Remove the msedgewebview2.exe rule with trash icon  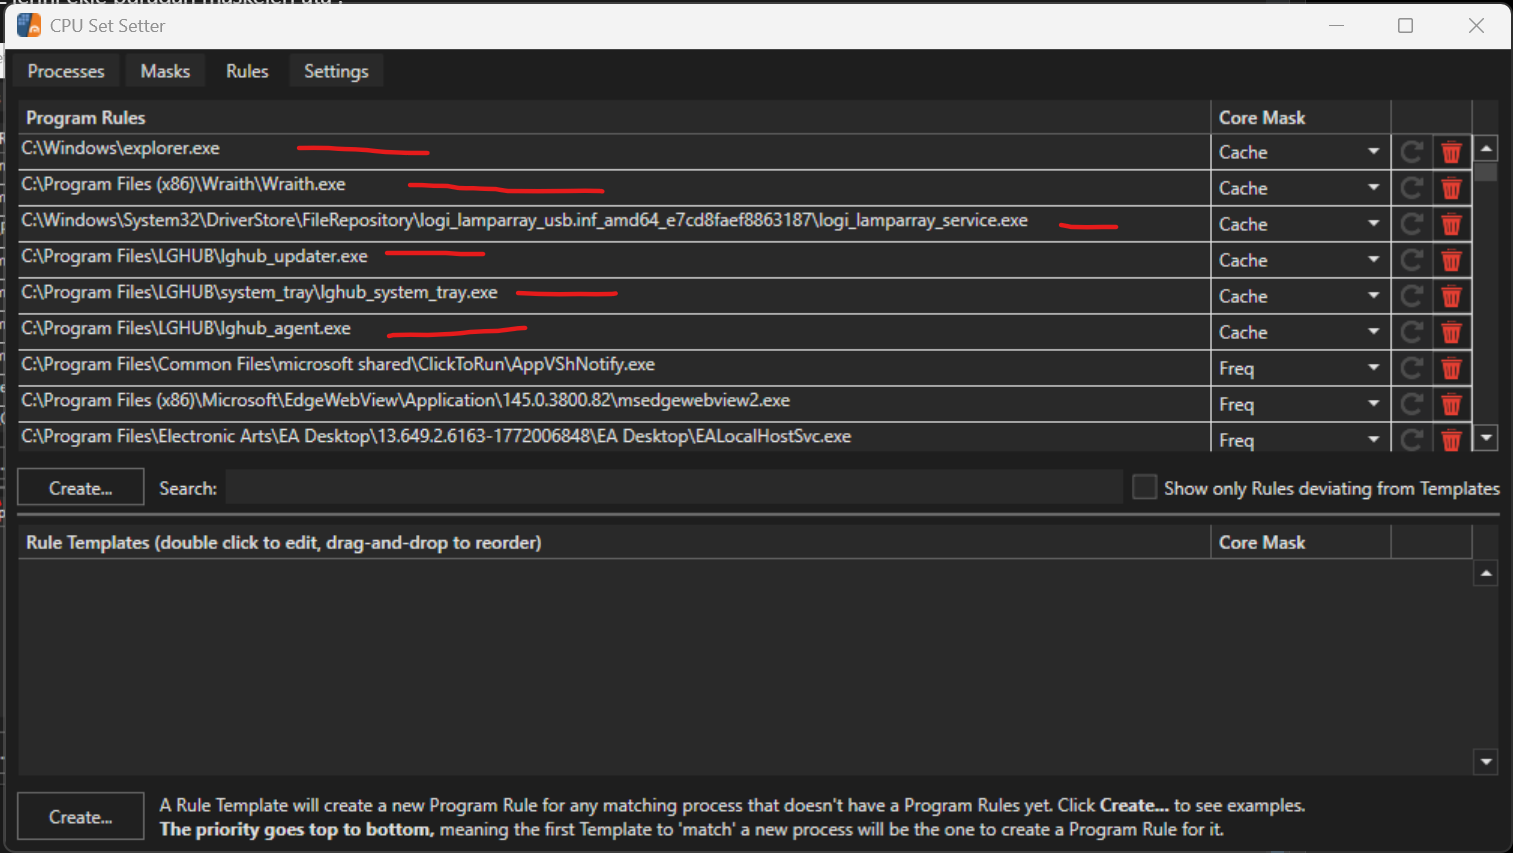coord(1451,404)
